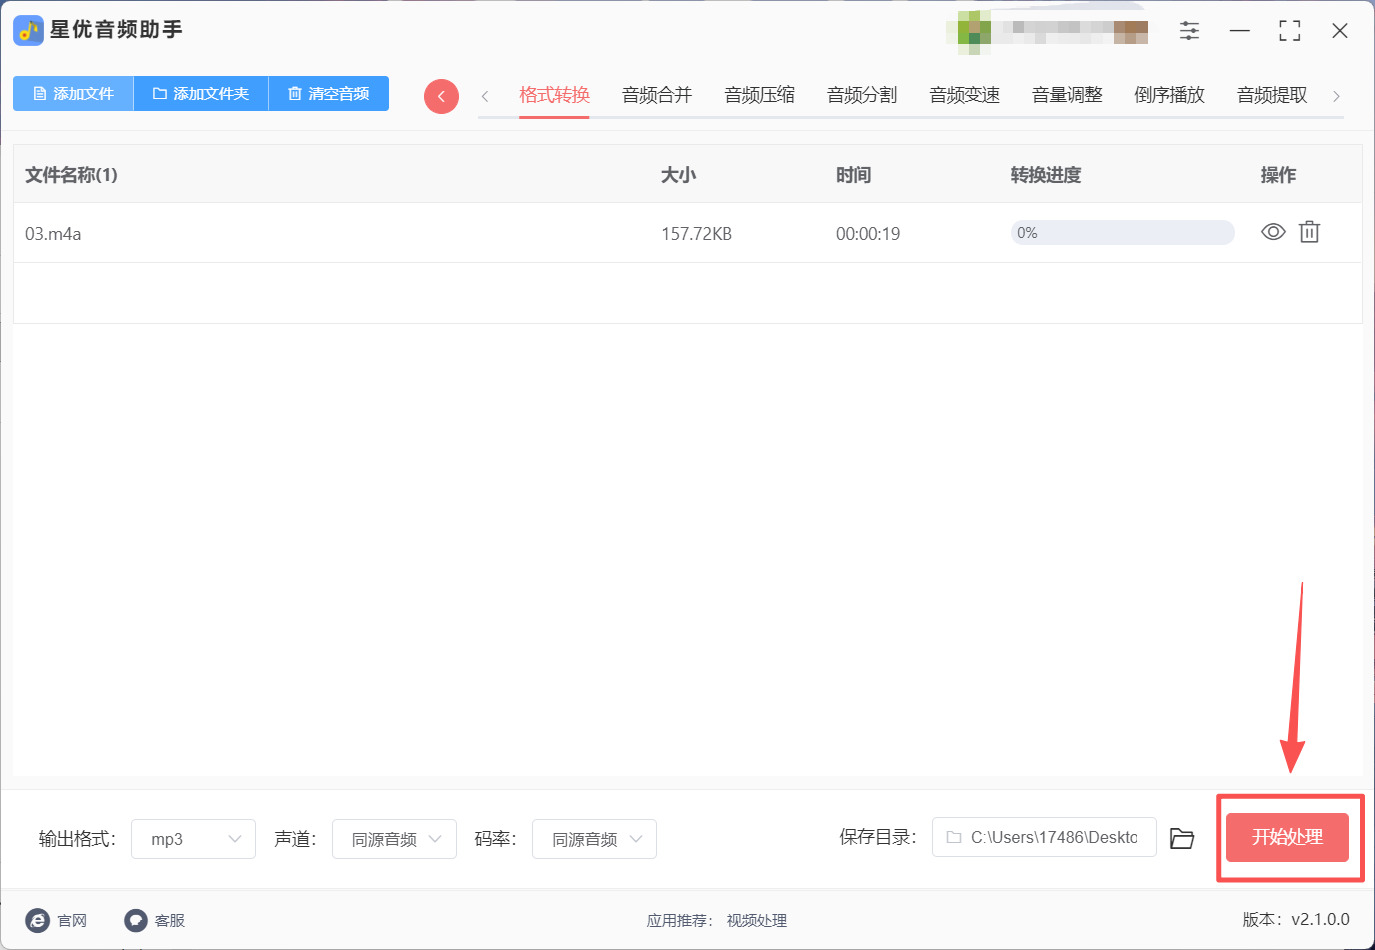This screenshot has width=1375, height=950.
Task: Preview 03.m4a with the eye icon
Action: click(x=1273, y=232)
